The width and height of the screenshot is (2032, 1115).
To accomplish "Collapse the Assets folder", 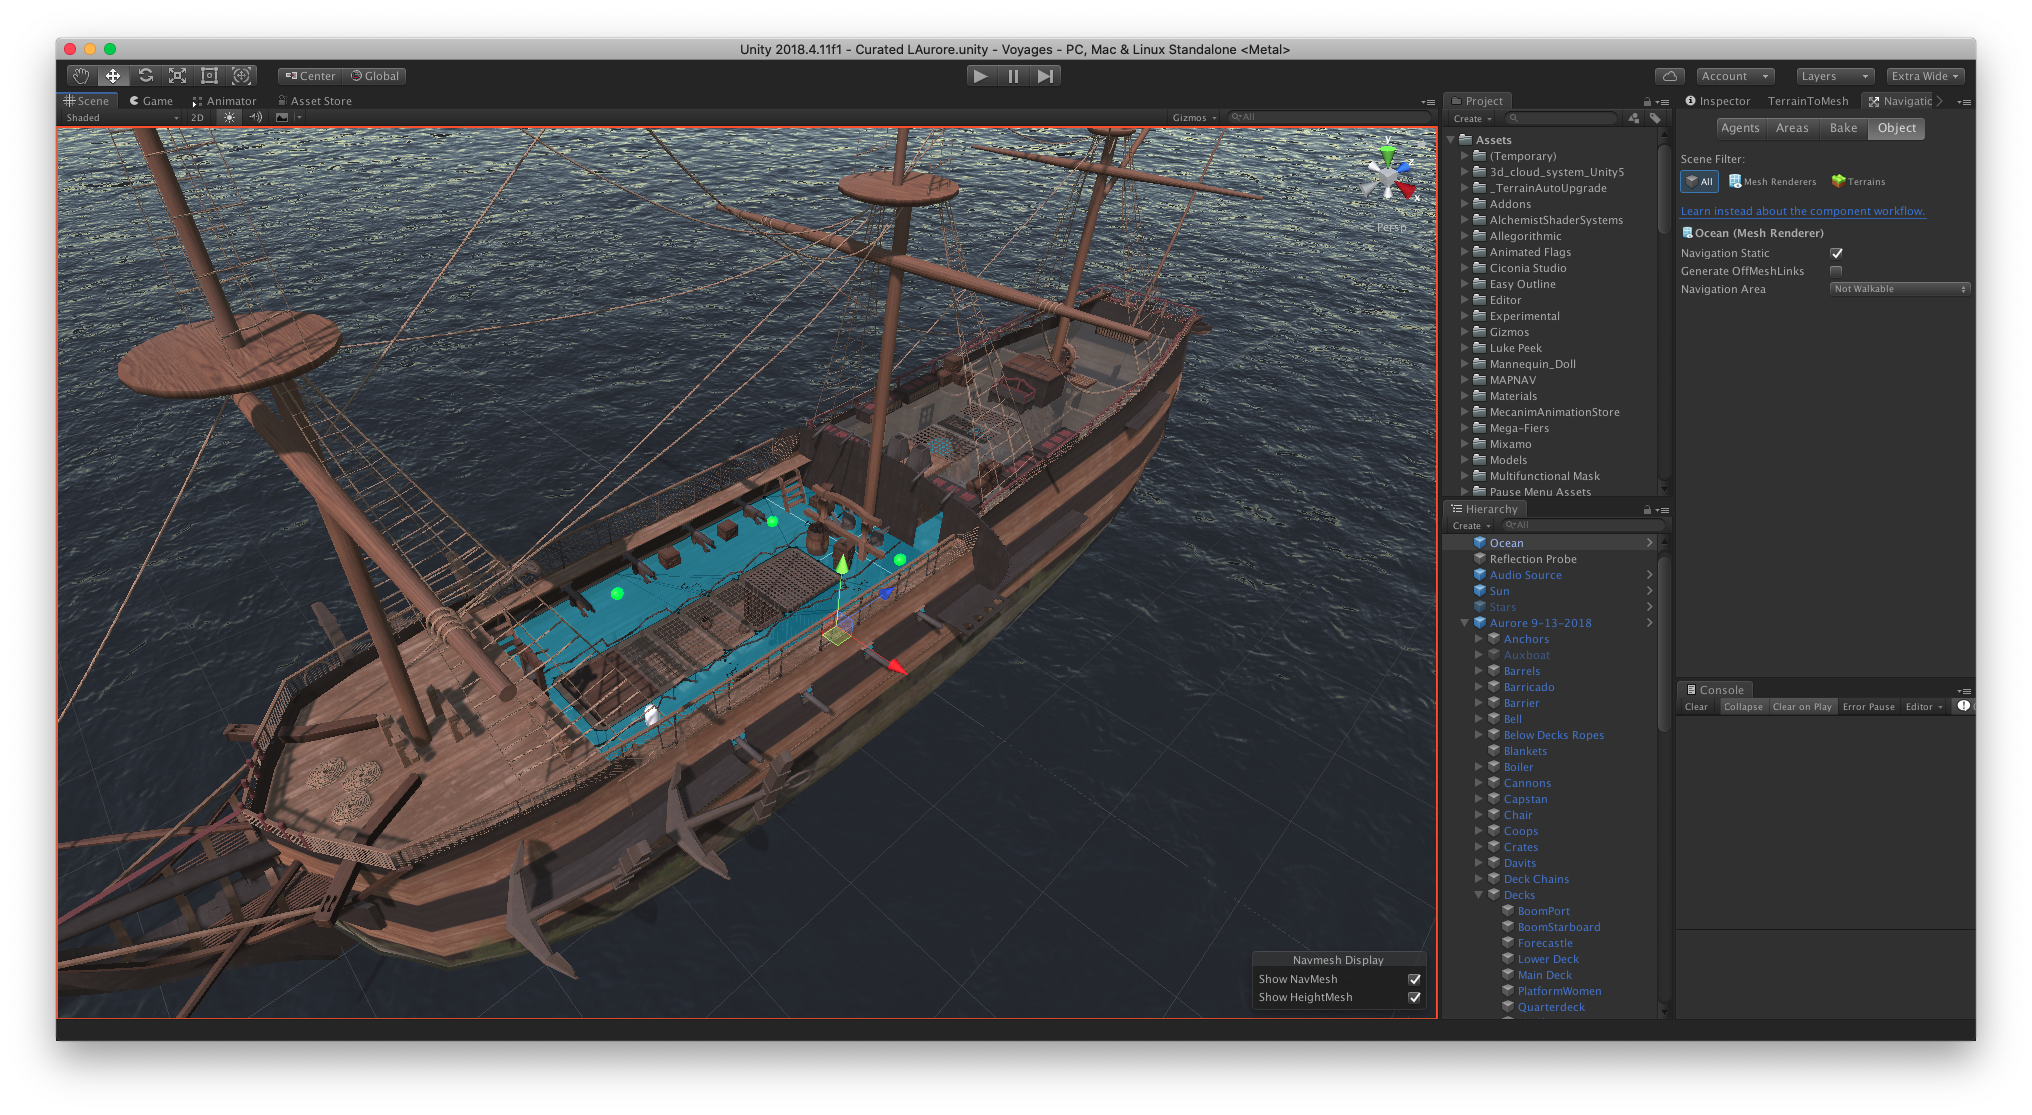I will [1451, 140].
